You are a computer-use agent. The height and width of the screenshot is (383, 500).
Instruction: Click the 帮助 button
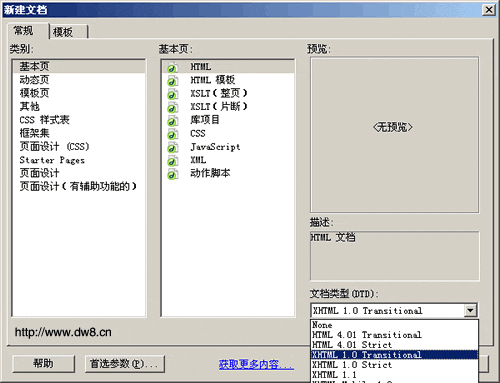pos(43,363)
